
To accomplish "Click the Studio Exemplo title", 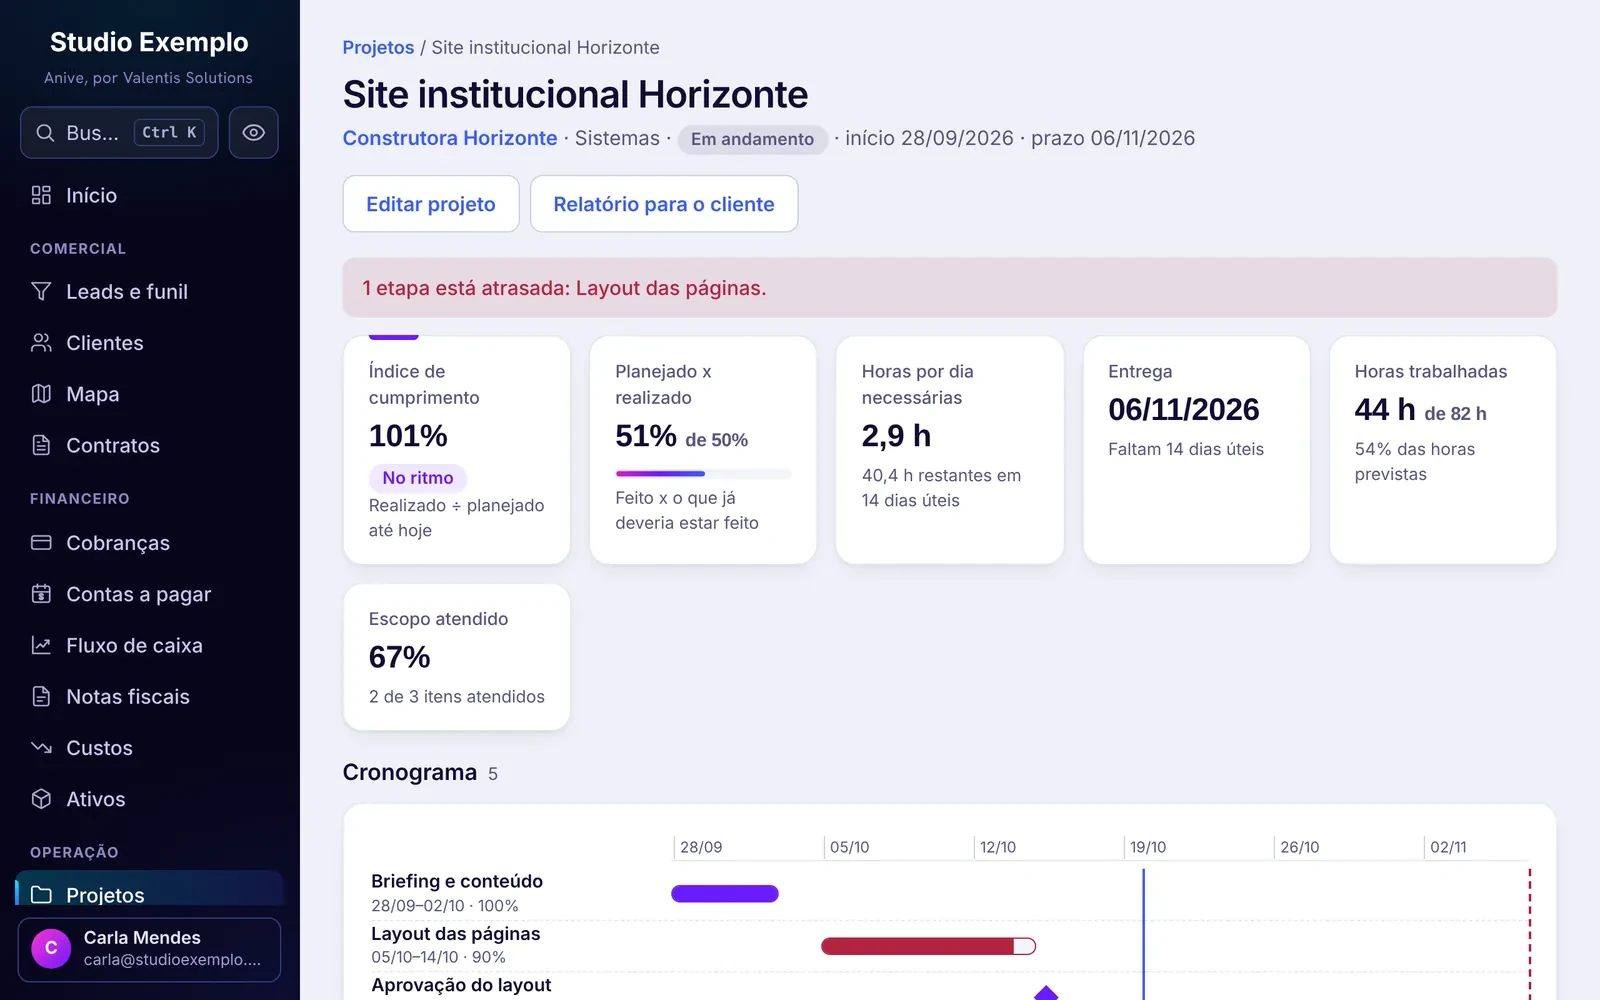I will pyautogui.click(x=149, y=42).
